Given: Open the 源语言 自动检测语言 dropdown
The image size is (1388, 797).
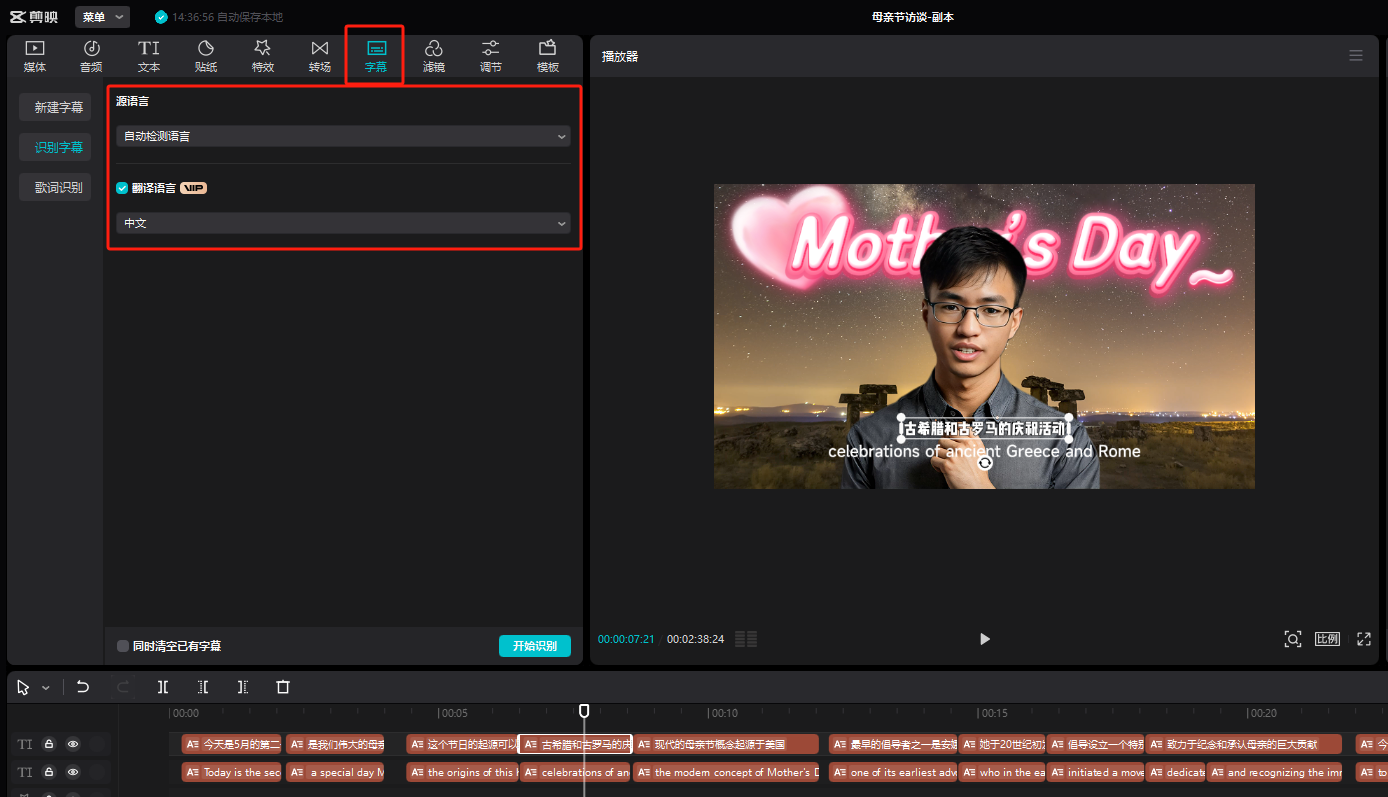Looking at the screenshot, I should (x=343, y=136).
